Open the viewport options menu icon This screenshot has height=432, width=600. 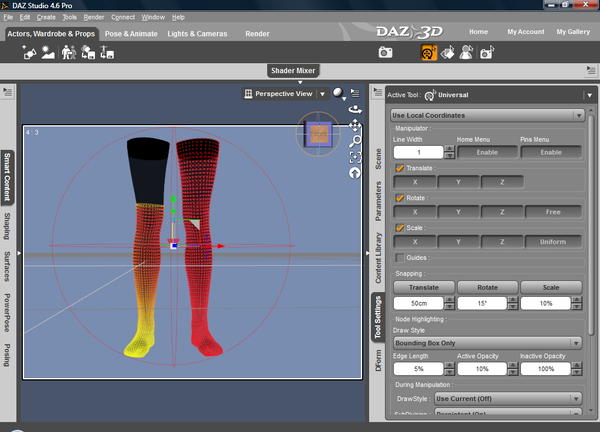pyautogui.click(x=355, y=93)
